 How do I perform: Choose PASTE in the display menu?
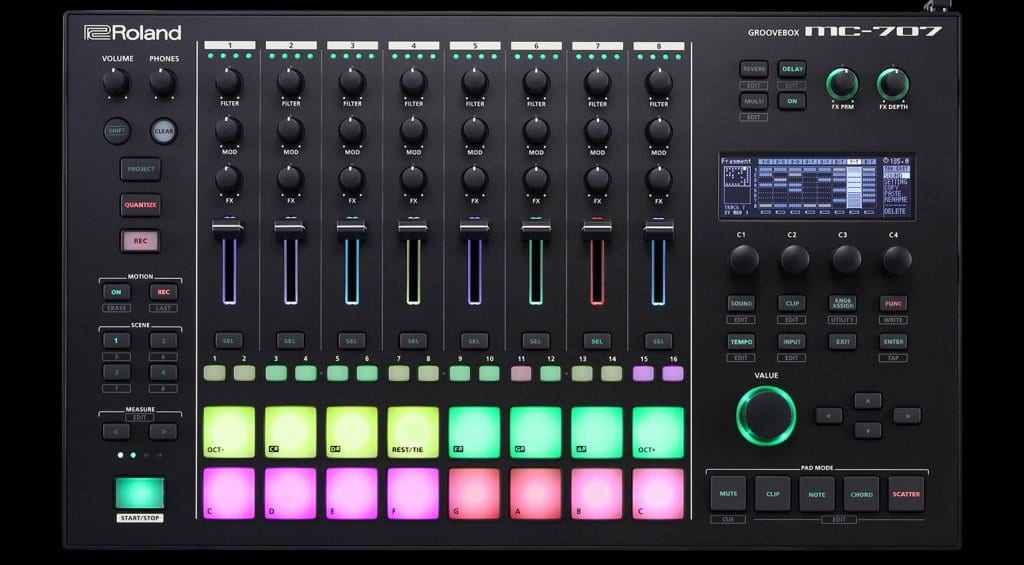click(893, 194)
